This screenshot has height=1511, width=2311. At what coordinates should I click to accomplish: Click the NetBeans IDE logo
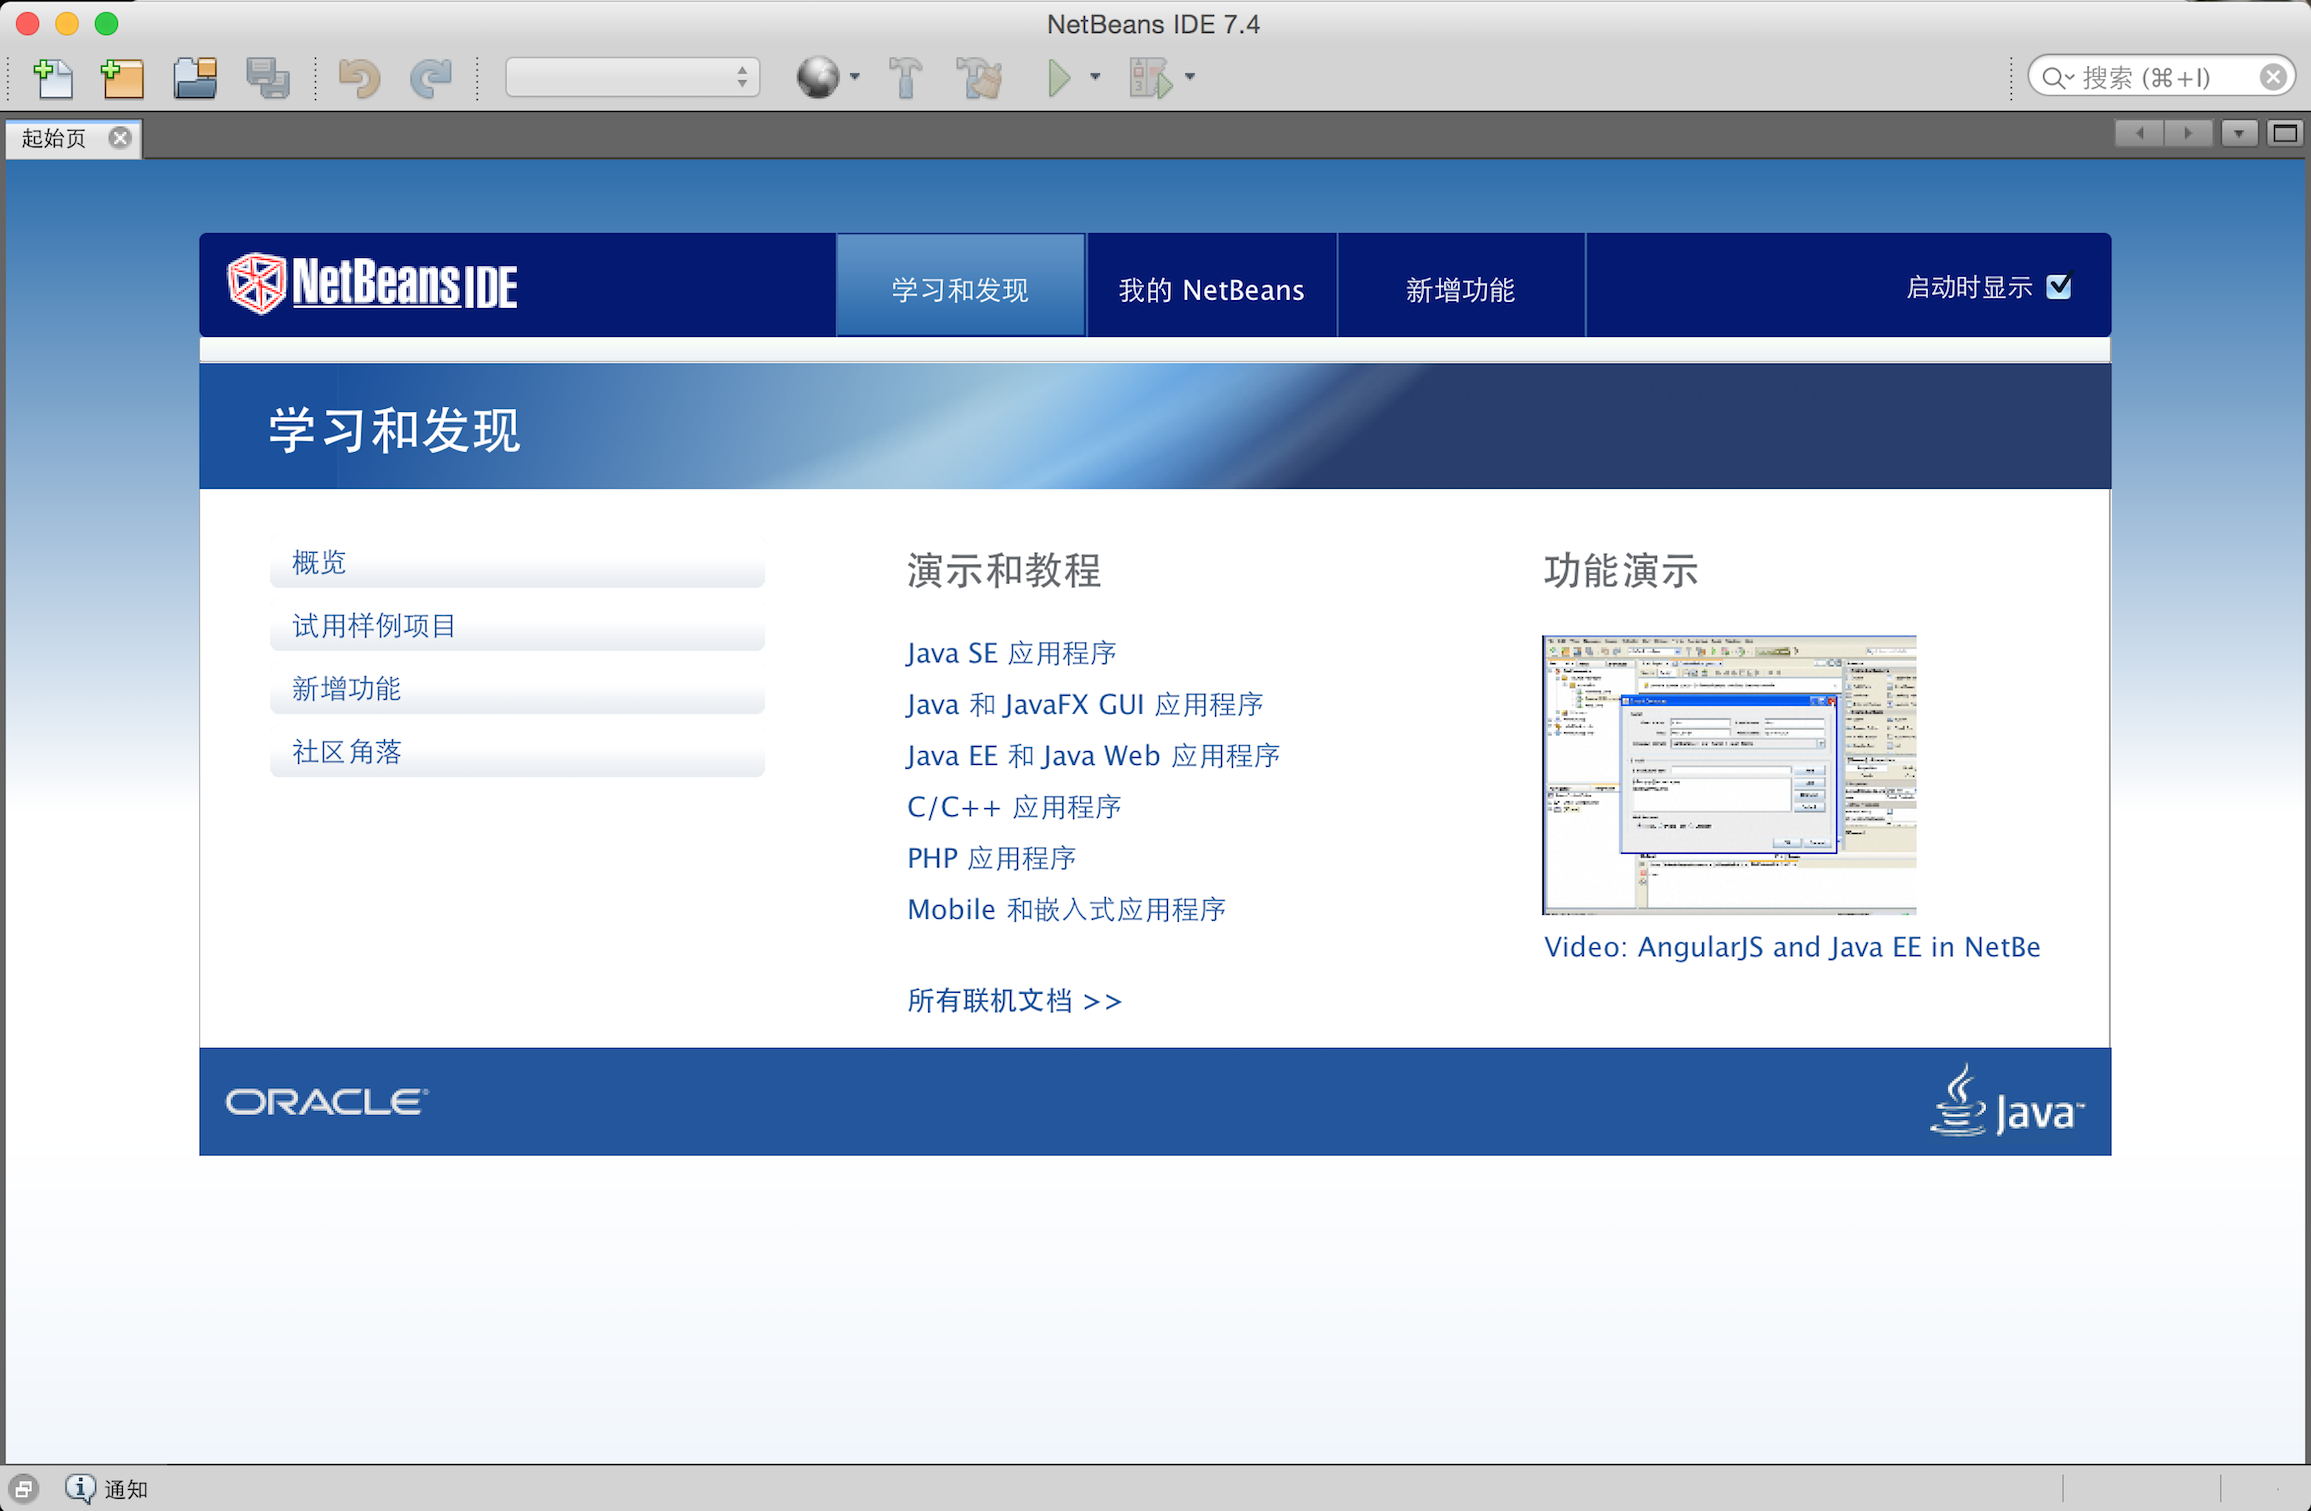pyautogui.click(x=372, y=284)
